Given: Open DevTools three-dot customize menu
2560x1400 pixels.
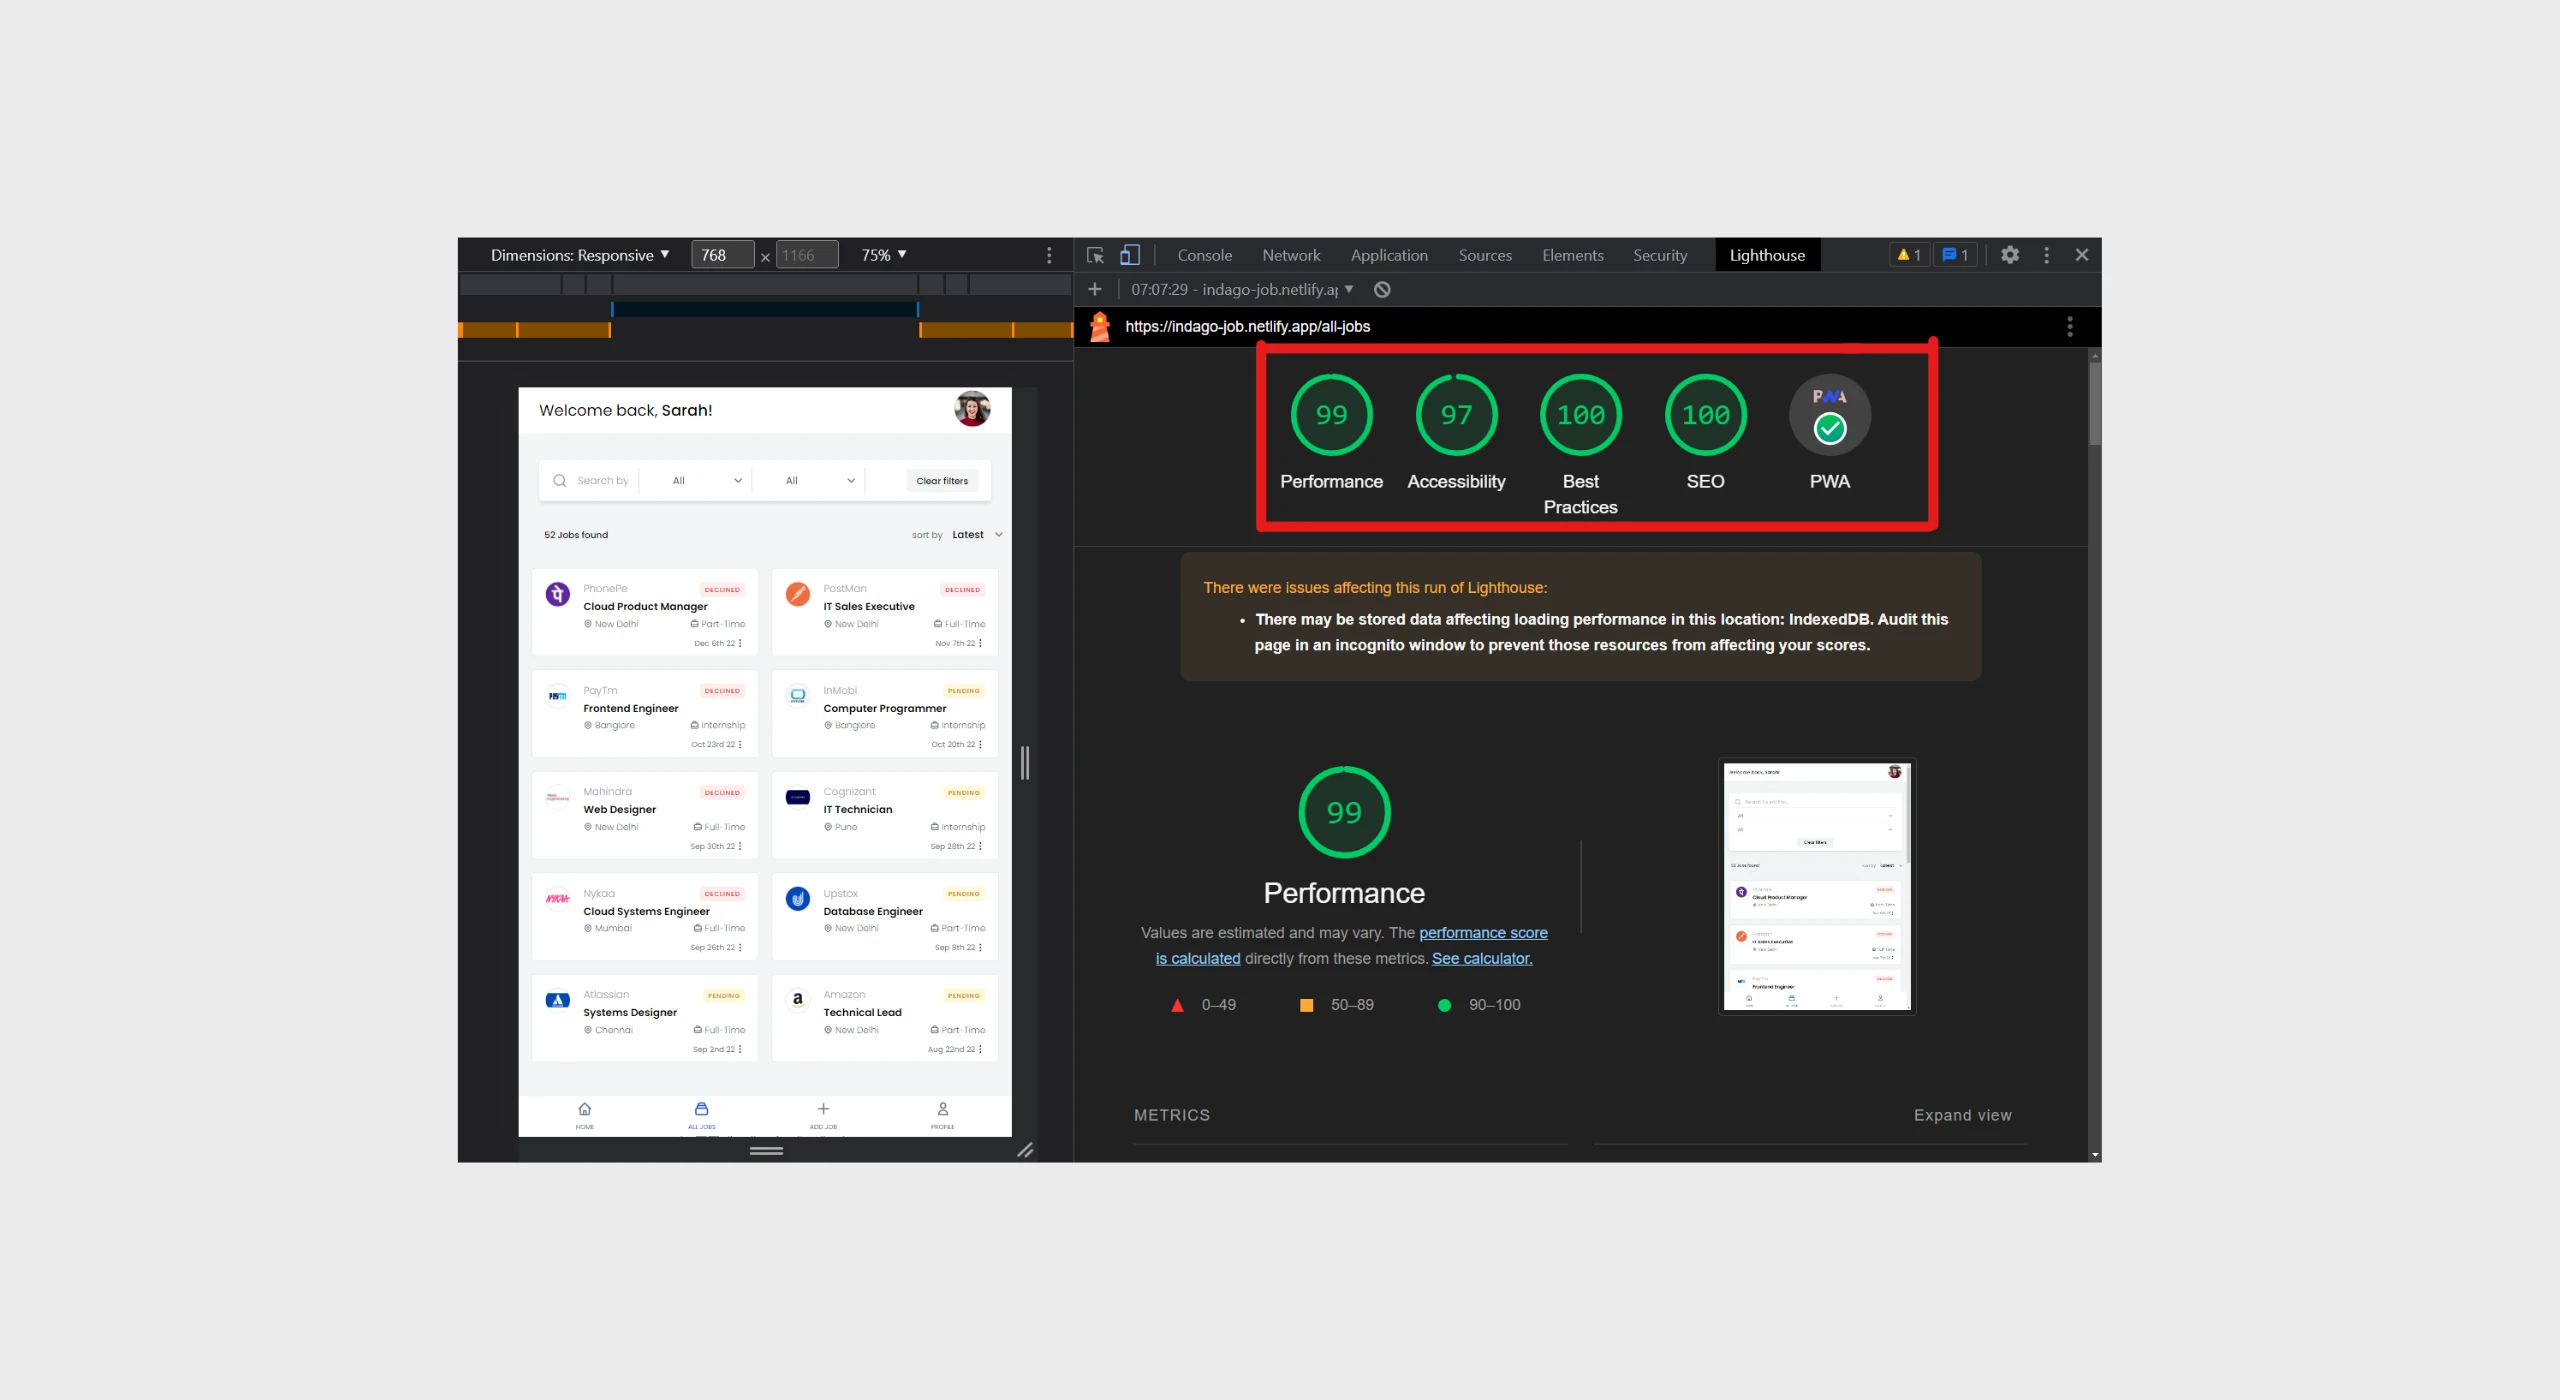Looking at the screenshot, I should (2046, 255).
